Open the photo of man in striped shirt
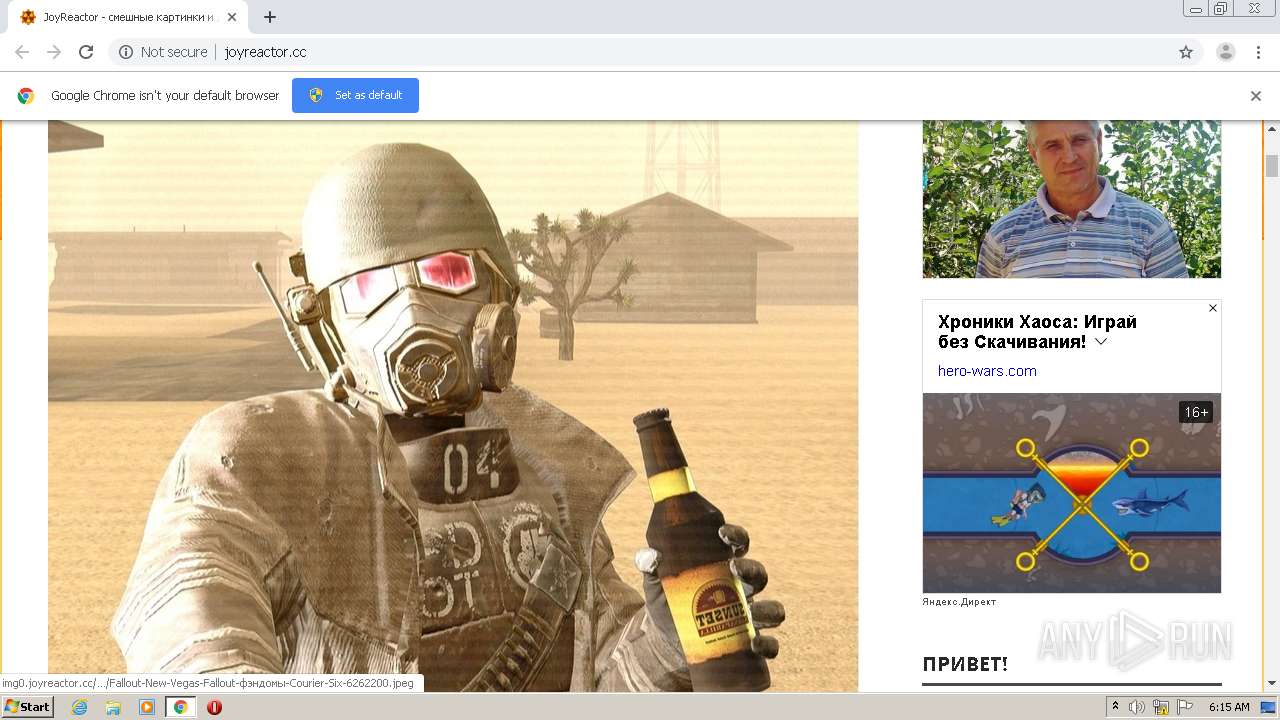This screenshot has width=1280, height=720. pyautogui.click(x=1072, y=199)
